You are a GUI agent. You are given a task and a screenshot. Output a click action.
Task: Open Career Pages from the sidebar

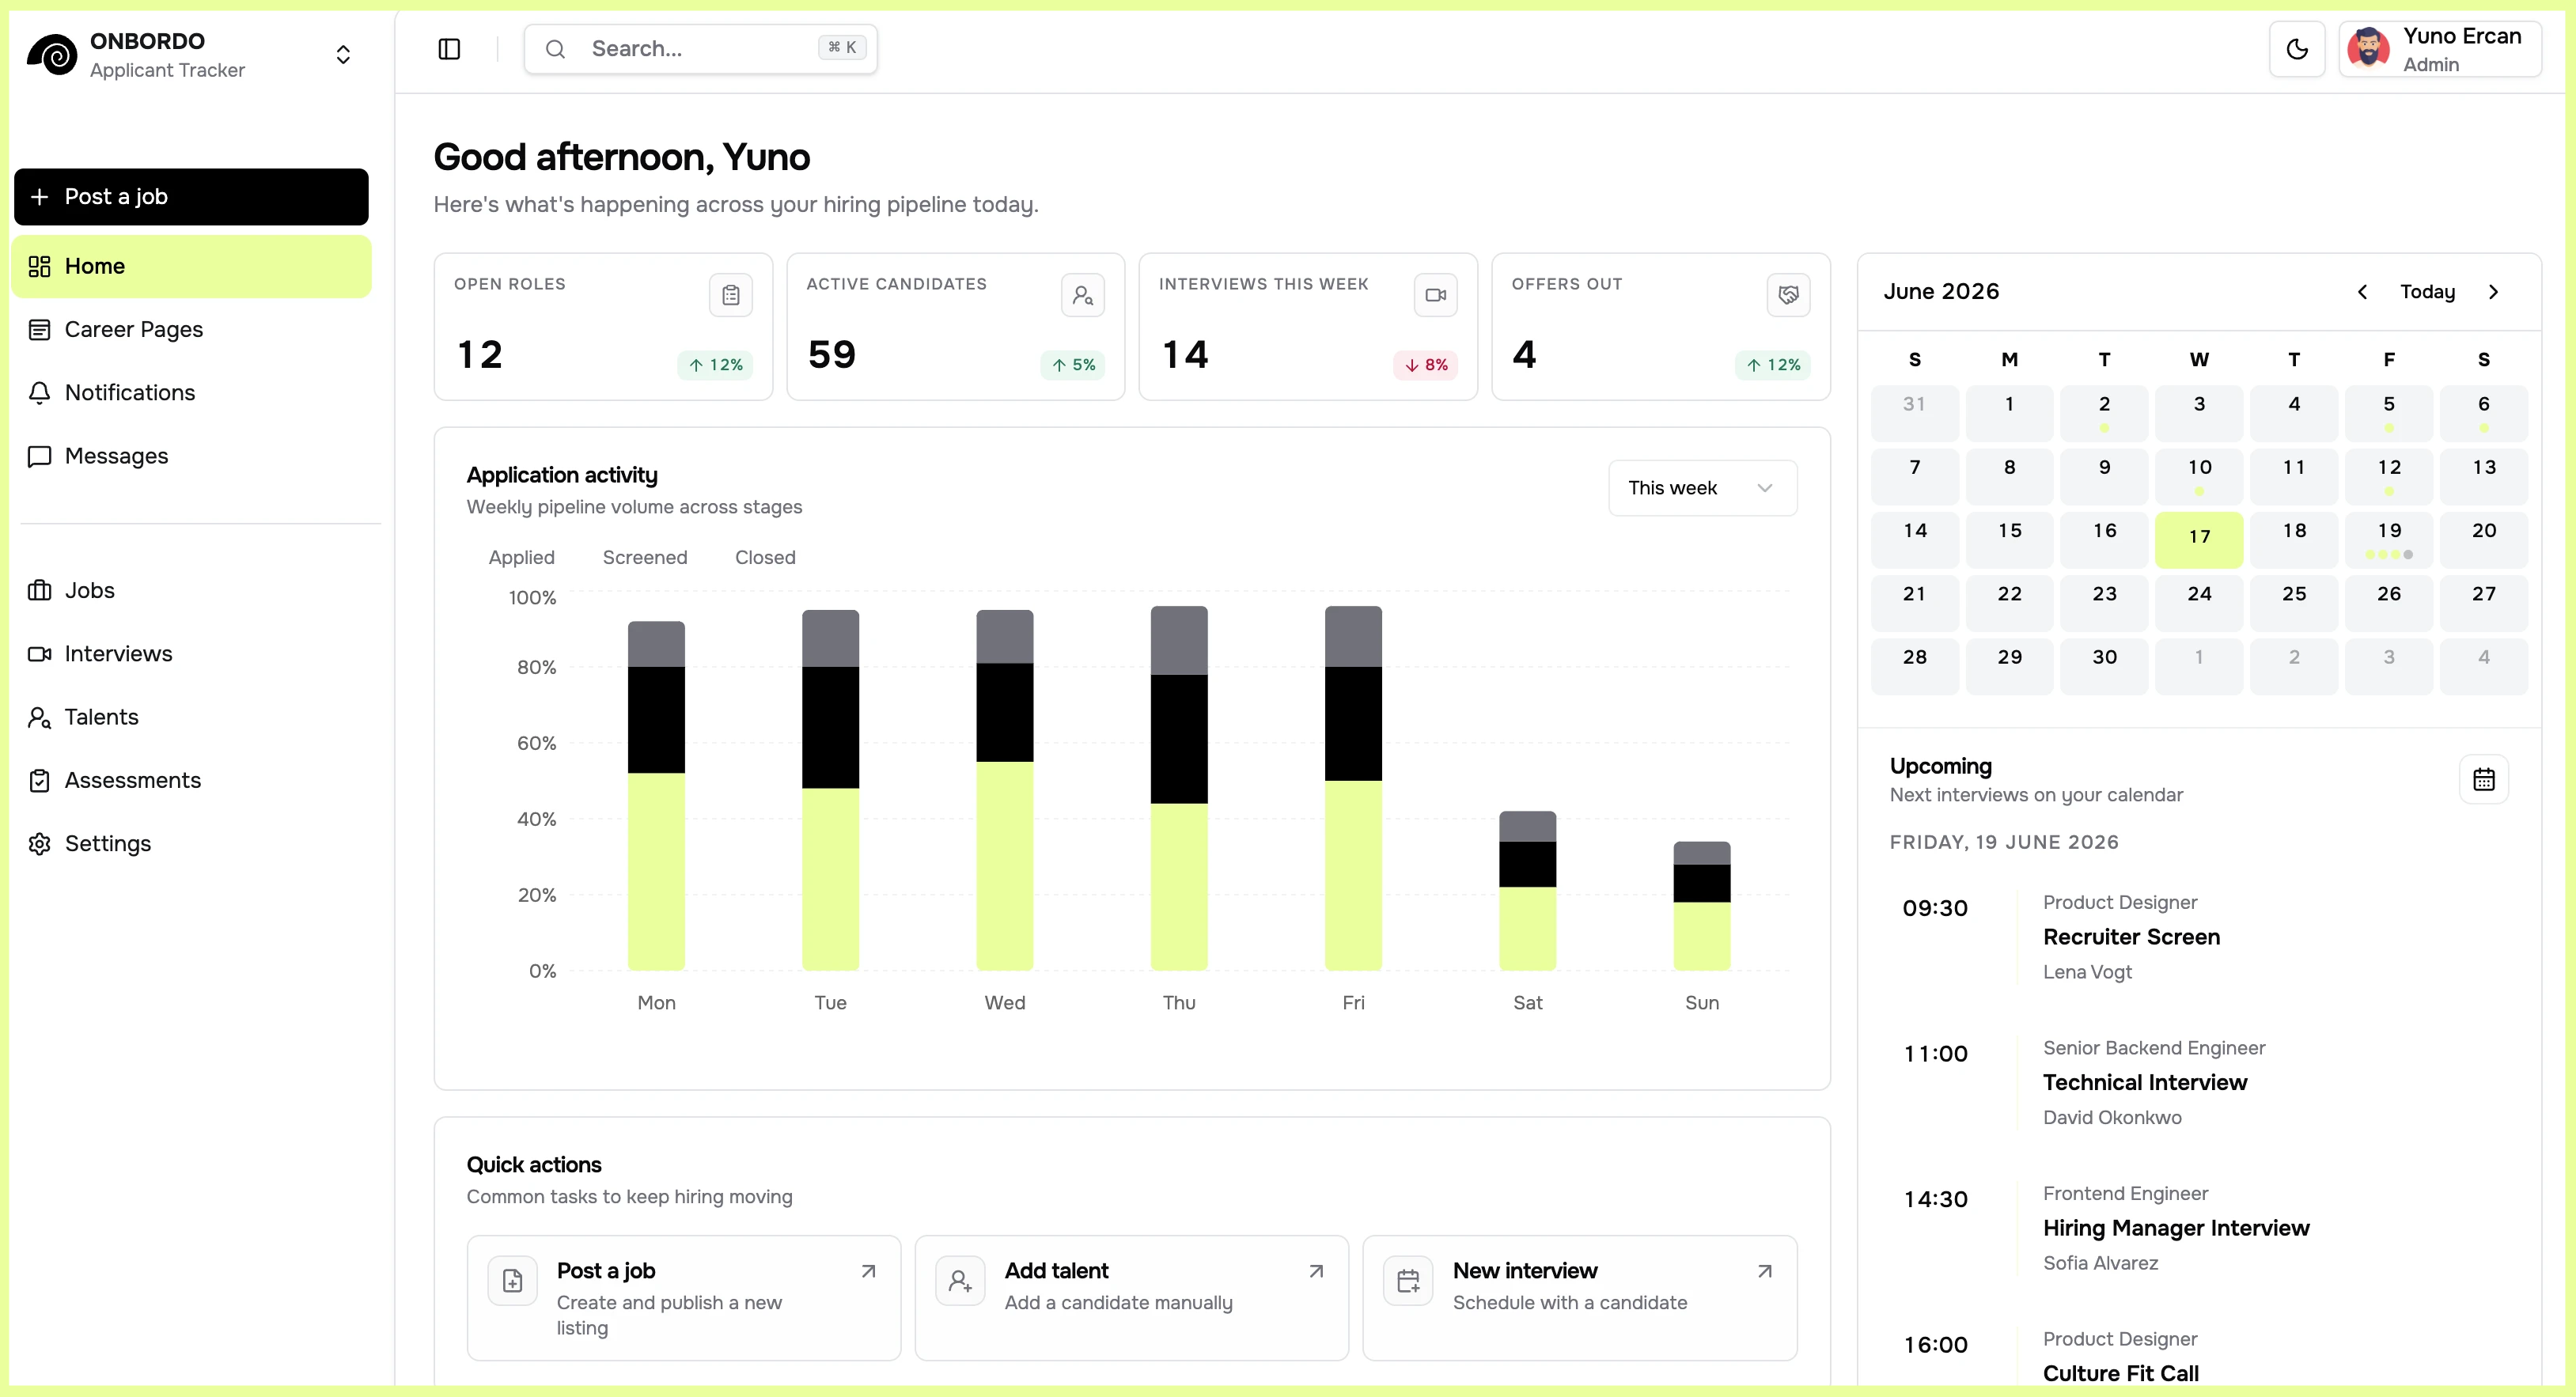[191, 329]
